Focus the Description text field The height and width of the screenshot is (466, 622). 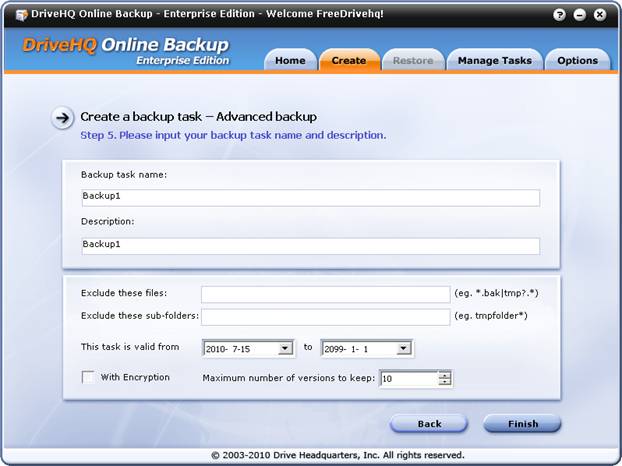point(310,246)
